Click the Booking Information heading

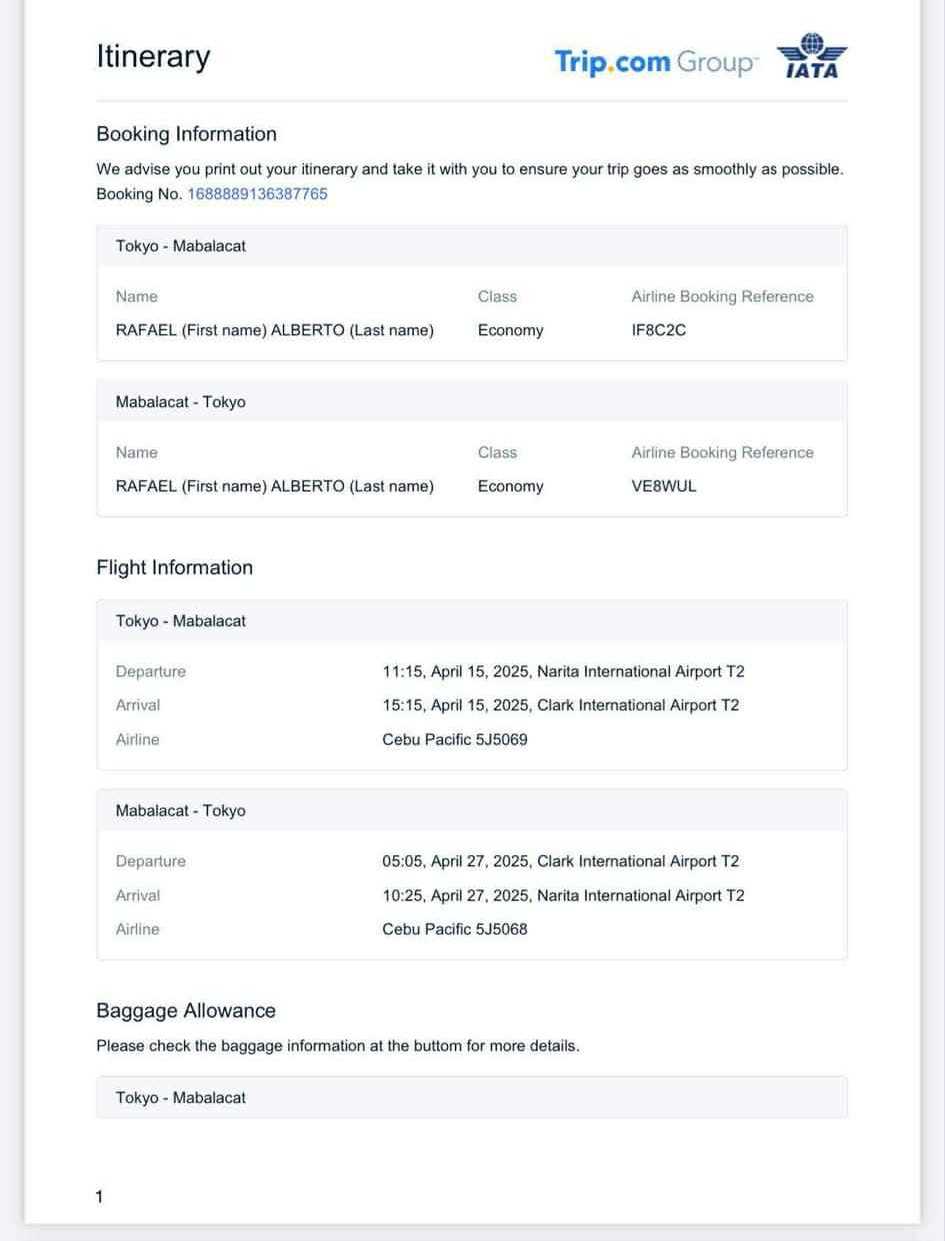(x=186, y=134)
